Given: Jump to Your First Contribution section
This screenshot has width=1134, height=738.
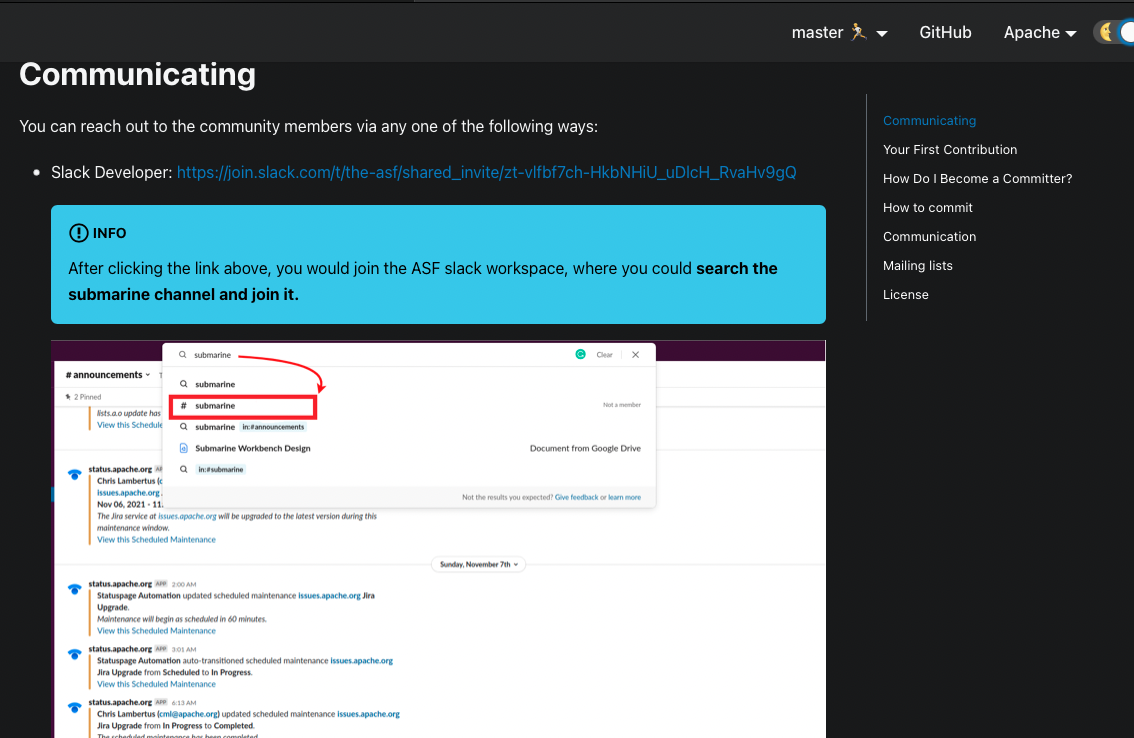Looking at the screenshot, I should coord(950,150).
